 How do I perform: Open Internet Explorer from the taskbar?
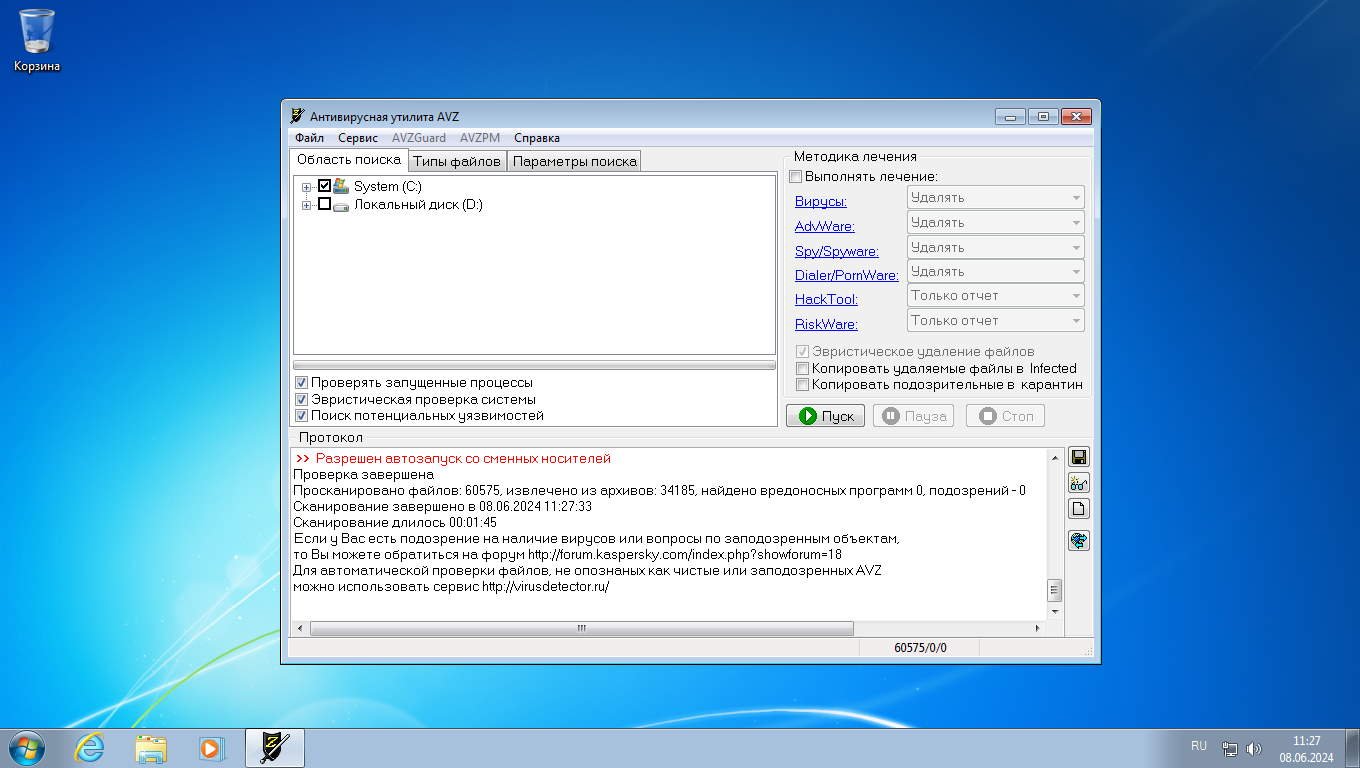(89, 748)
